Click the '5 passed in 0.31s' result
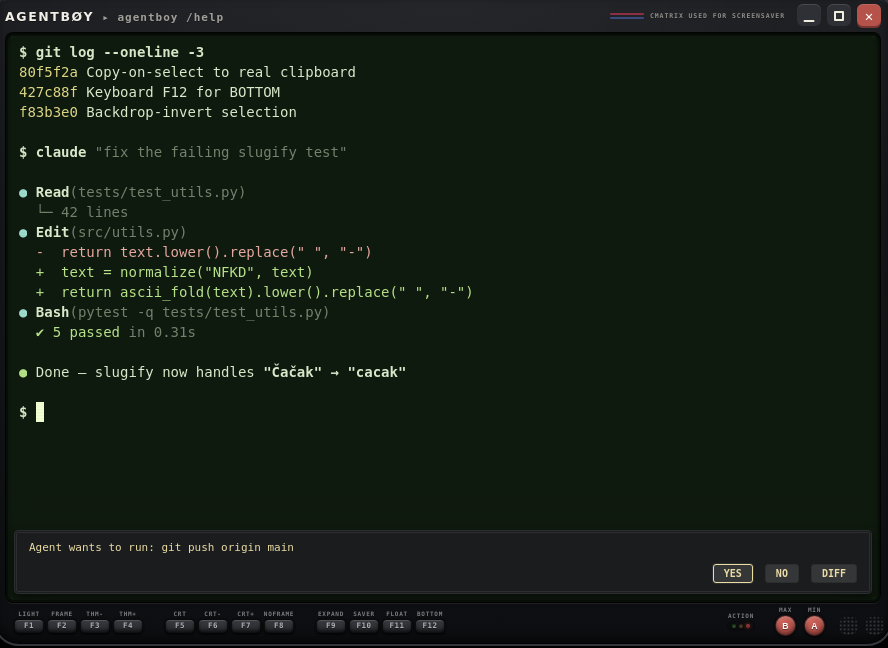This screenshot has height=648, width=888. [116, 332]
